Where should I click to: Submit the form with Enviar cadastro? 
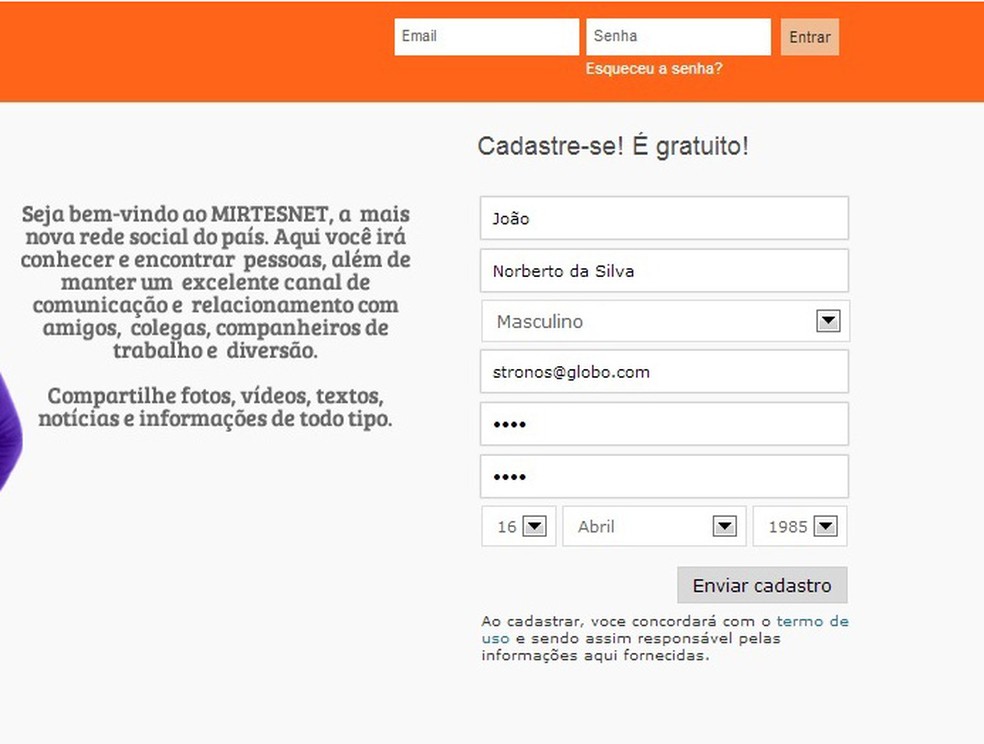click(x=762, y=585)
